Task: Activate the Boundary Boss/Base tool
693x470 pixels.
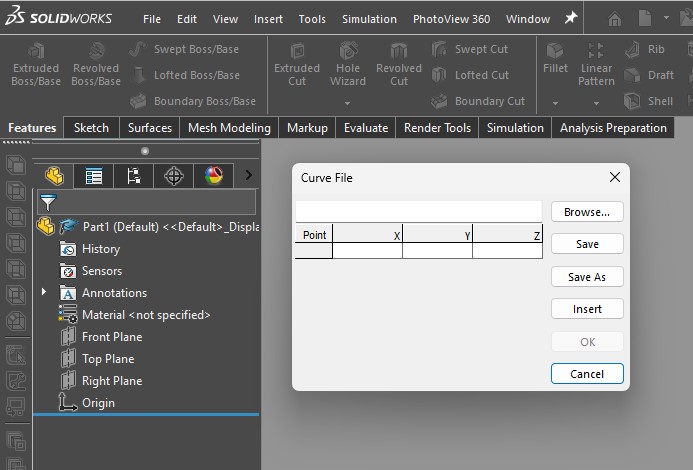Action: coord(193,101)
